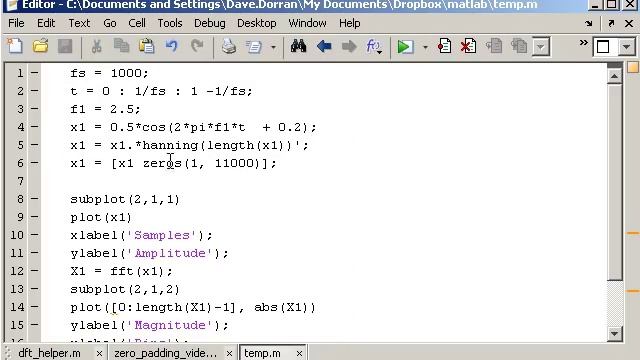640x360 pixels.
Task: Go back with the blue left arrow
Action: 324,46
